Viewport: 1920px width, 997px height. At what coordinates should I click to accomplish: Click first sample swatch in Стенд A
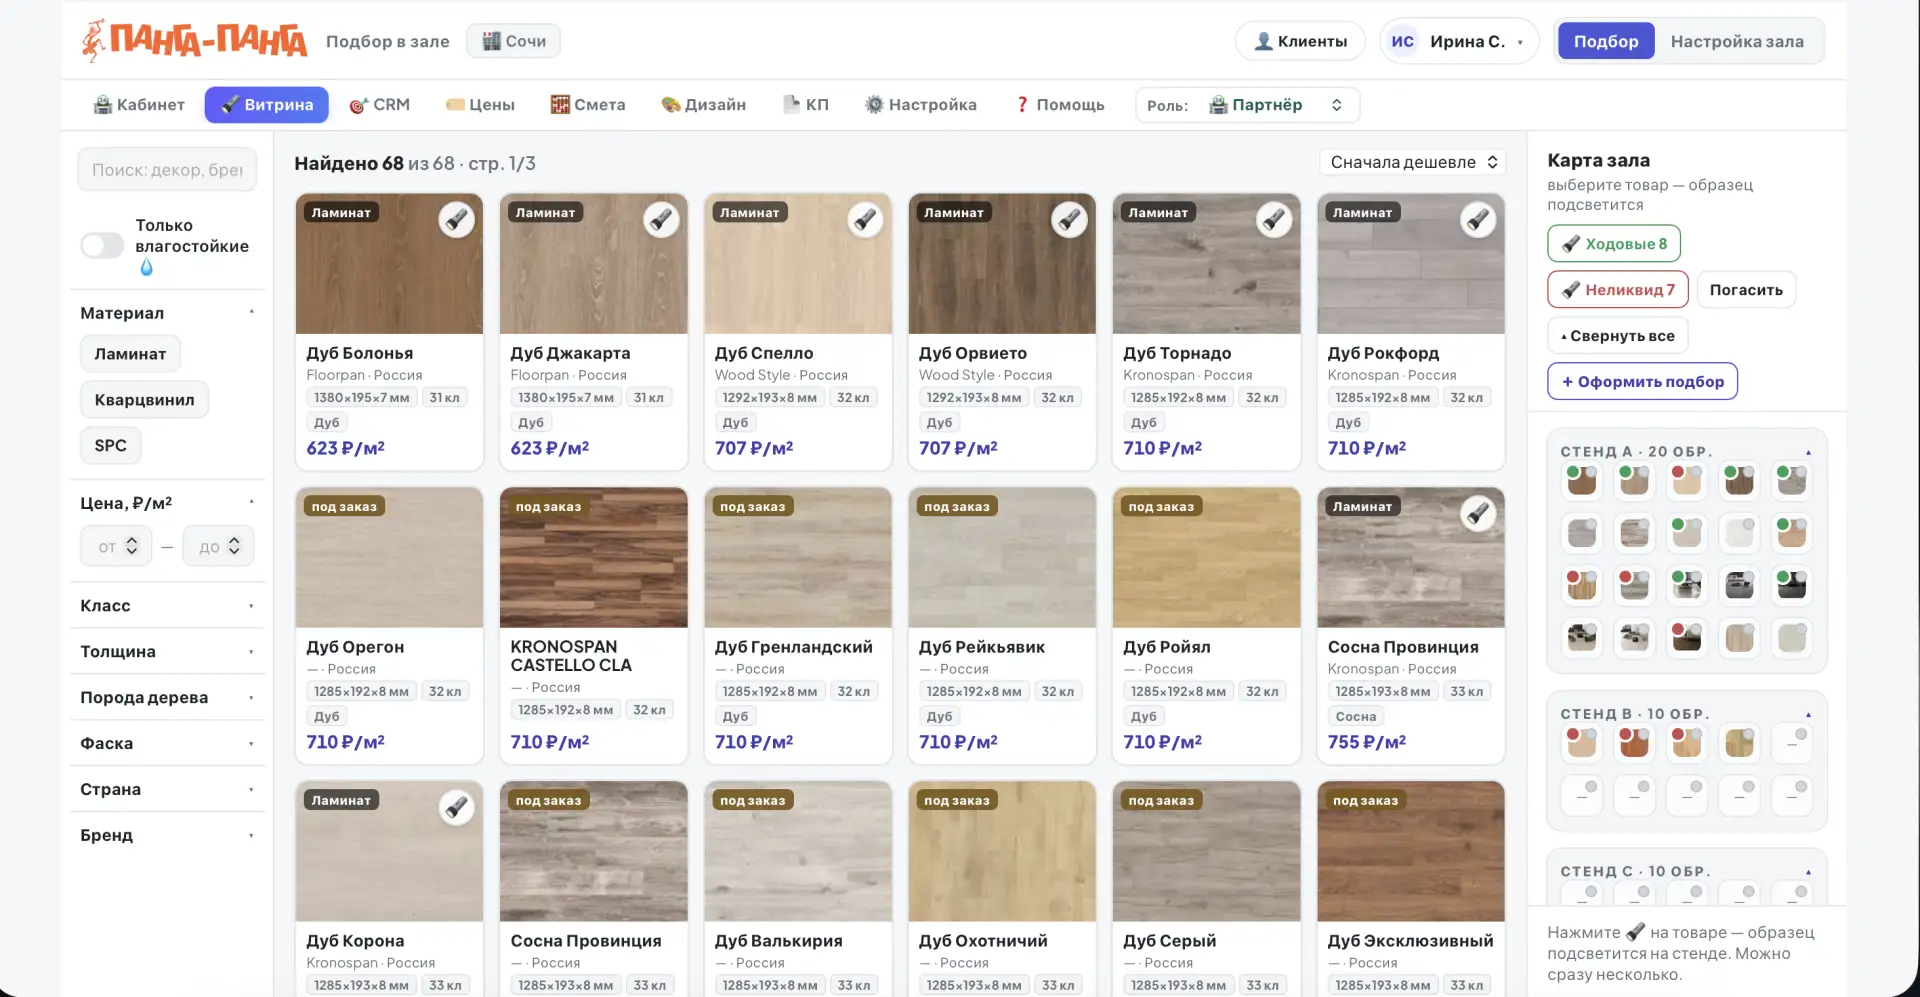pyautogui.click(x=1582, y=481)
